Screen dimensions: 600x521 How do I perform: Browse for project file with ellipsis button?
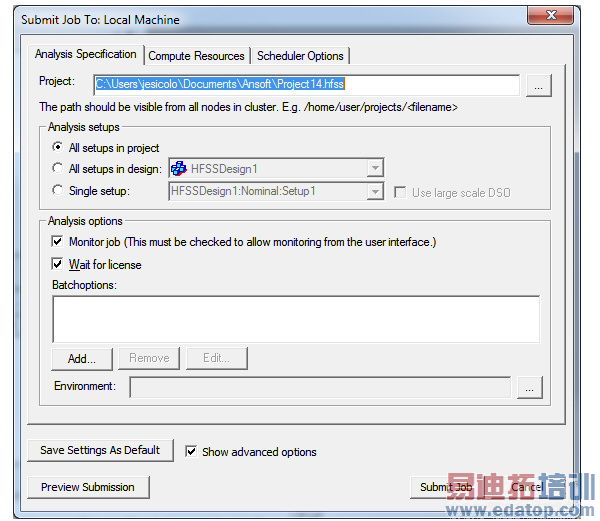point(539,85)
